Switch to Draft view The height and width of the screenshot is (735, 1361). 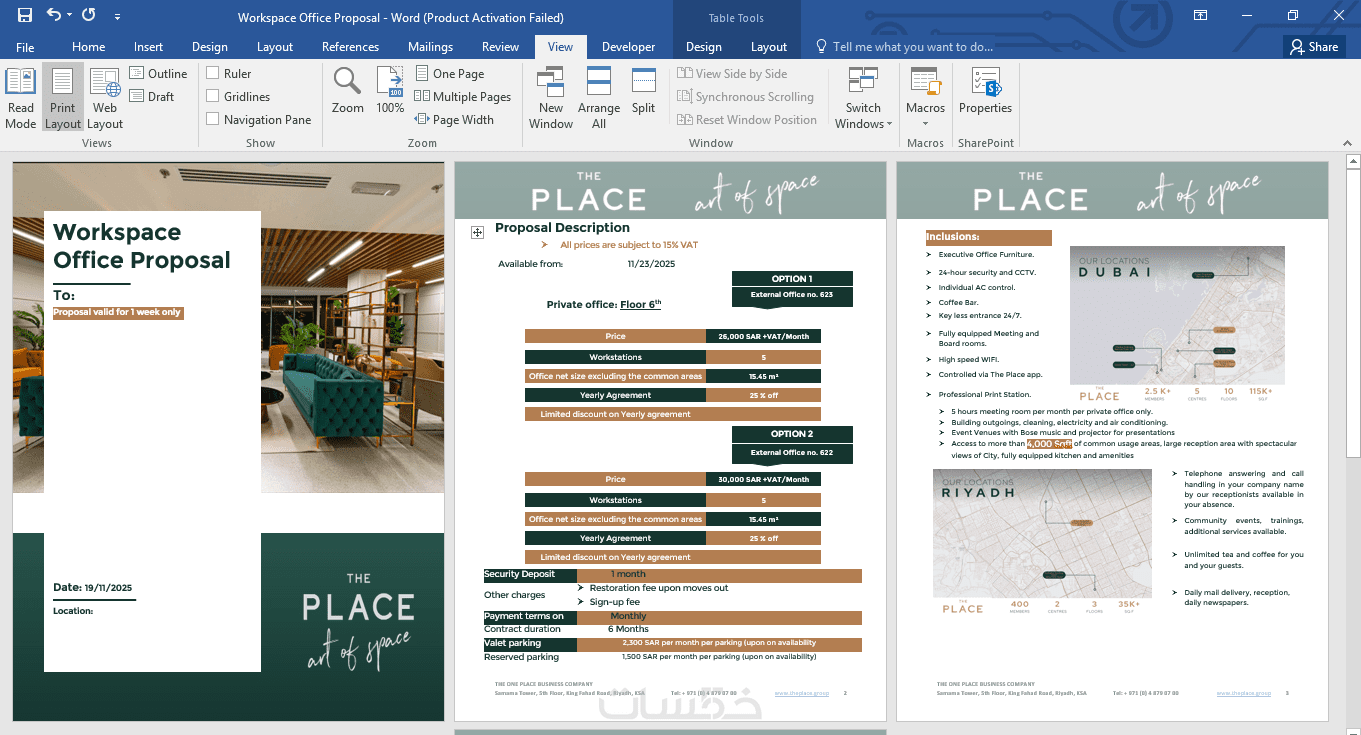coord(152,96)
